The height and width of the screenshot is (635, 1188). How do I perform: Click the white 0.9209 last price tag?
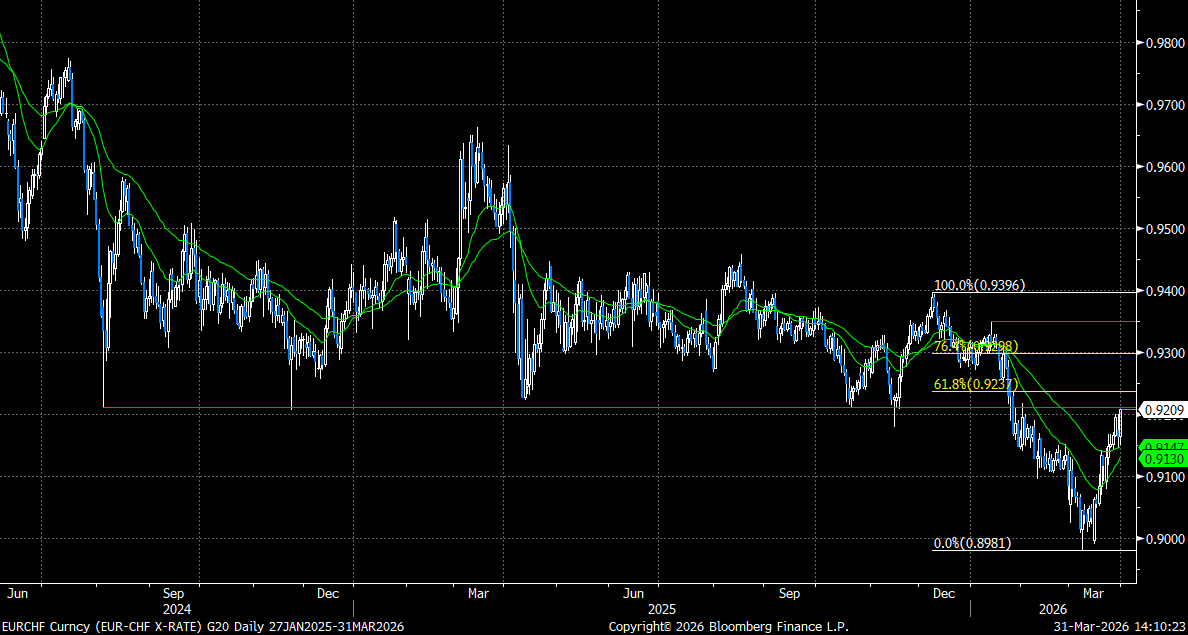(1164, 409)
